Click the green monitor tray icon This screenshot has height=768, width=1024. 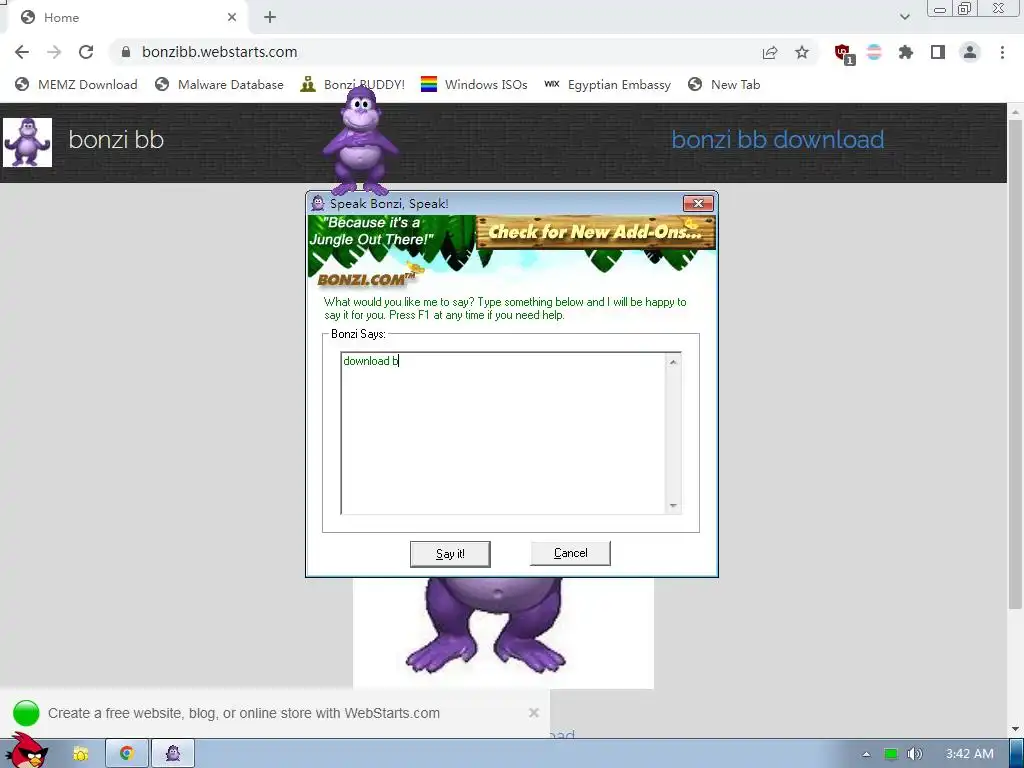click(x=891, y=754)
